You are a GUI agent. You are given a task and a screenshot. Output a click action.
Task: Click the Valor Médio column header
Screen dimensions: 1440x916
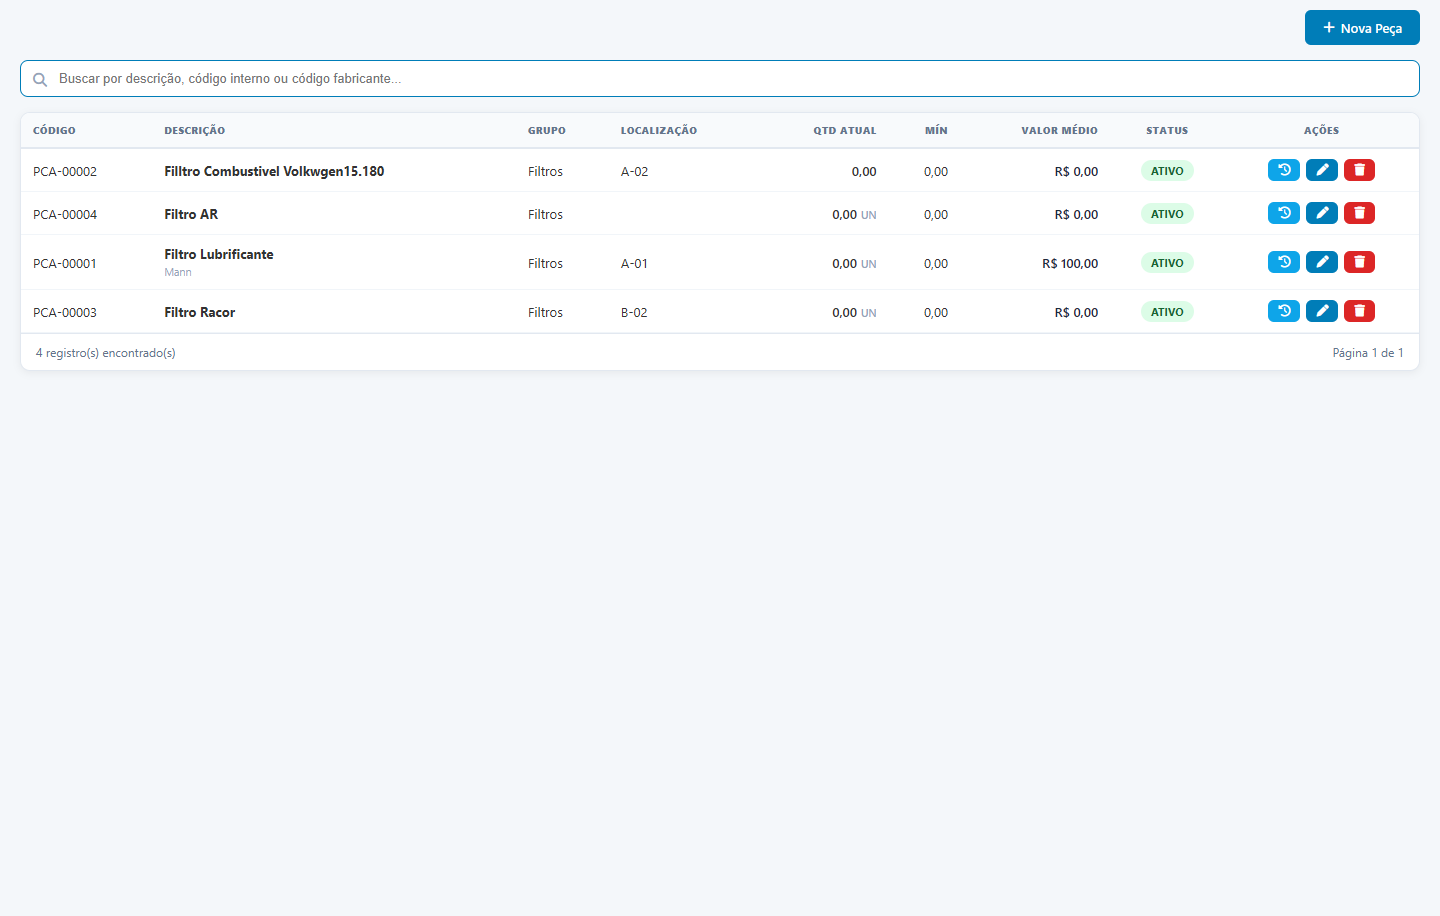pos(1059,131)
